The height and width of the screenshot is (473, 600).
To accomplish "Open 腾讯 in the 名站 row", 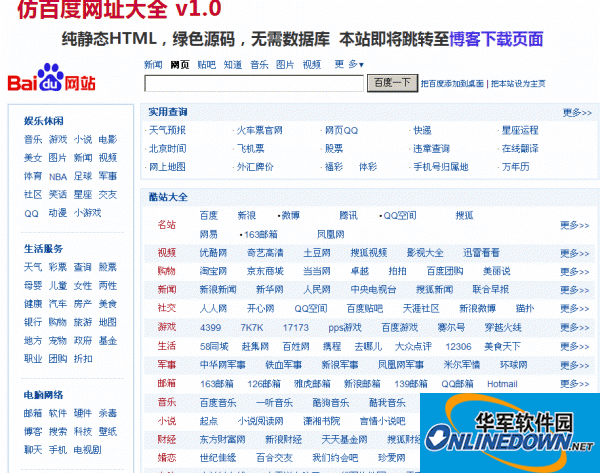I will (348, 215).
